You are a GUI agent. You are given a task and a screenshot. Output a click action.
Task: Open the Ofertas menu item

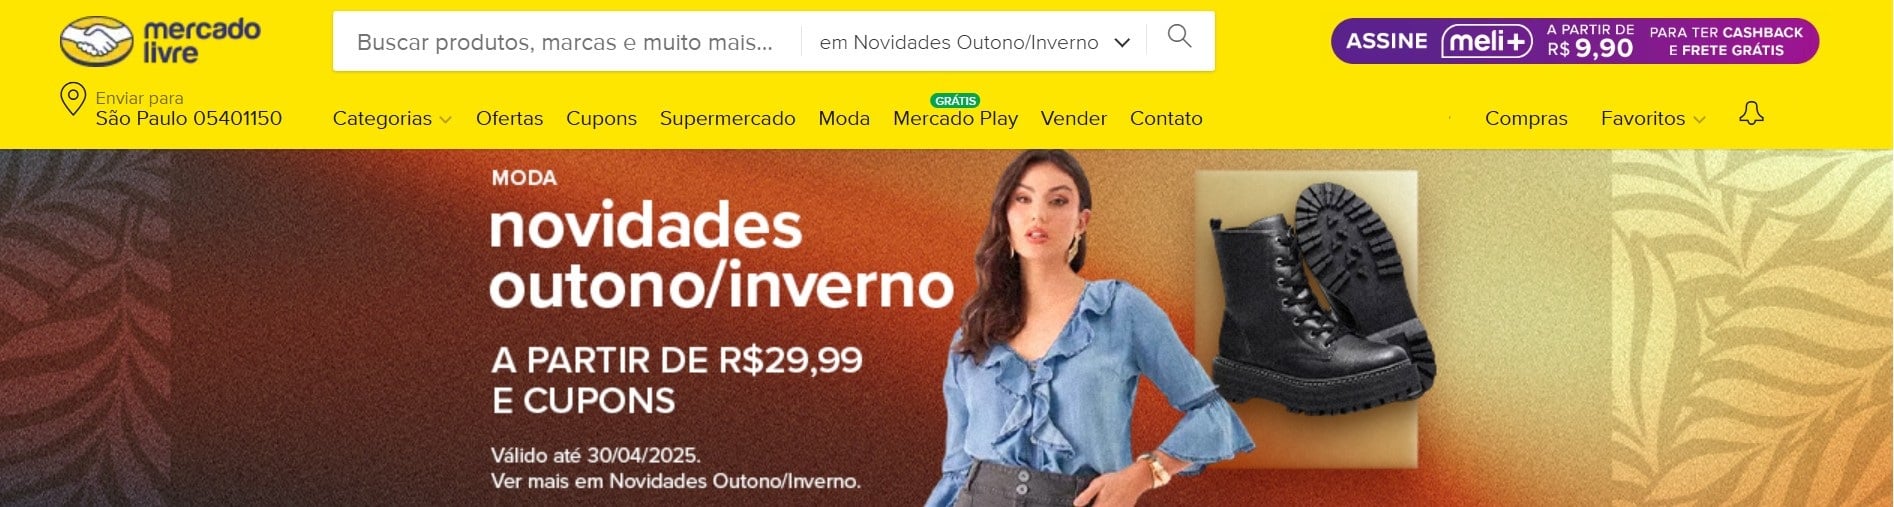[509, 118]
